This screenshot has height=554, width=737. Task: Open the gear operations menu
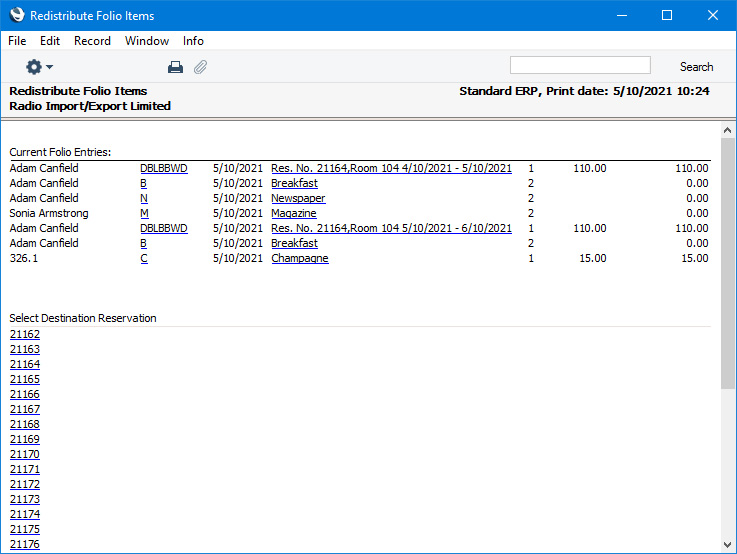coord(39,67)
